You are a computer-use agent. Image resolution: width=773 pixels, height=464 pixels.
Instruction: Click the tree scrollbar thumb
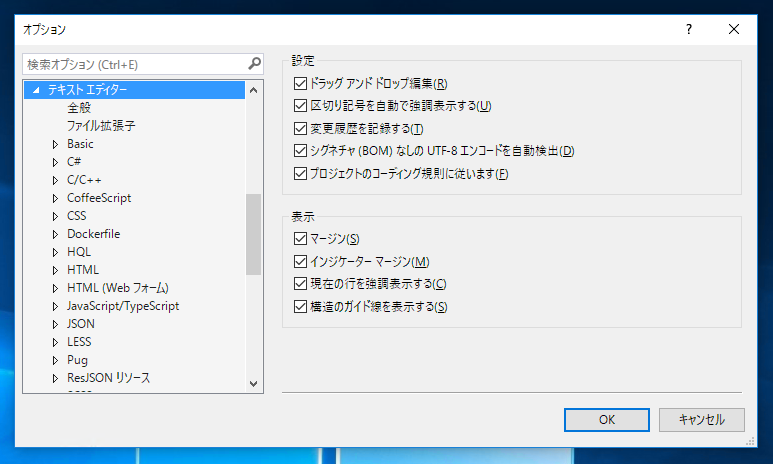[253, 234]
